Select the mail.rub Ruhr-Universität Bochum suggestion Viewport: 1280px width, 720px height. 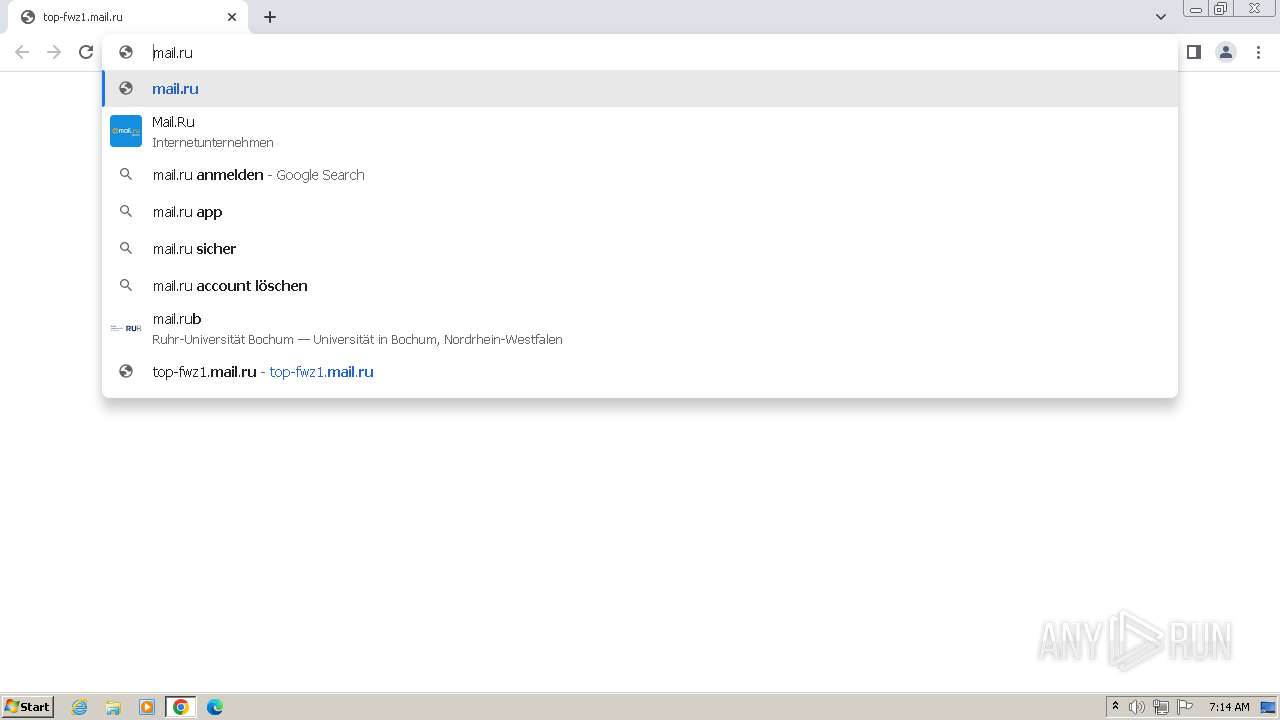point(640,328)
